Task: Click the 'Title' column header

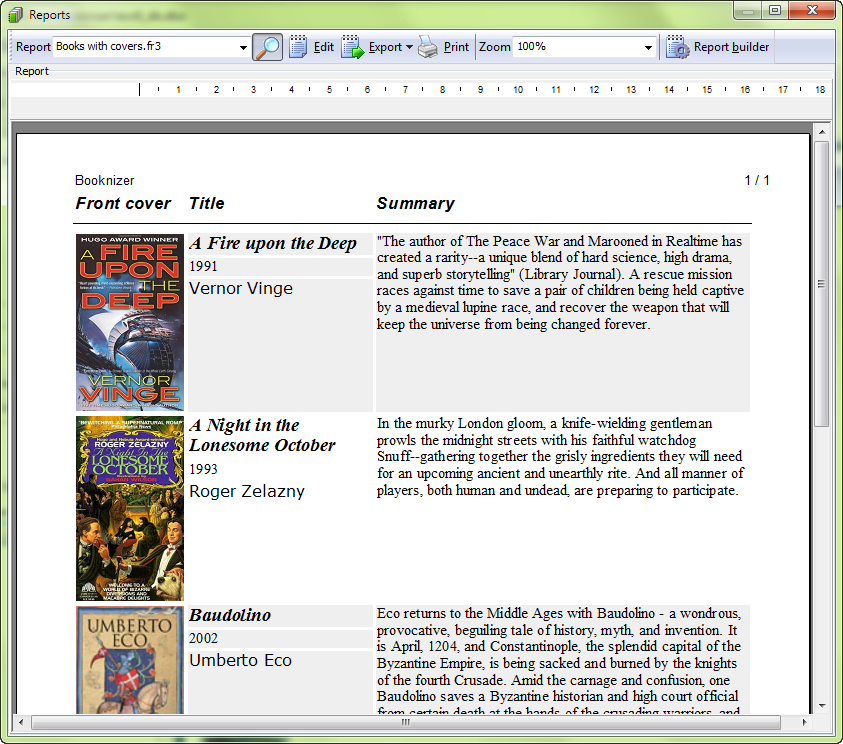Action: [206, 203]
